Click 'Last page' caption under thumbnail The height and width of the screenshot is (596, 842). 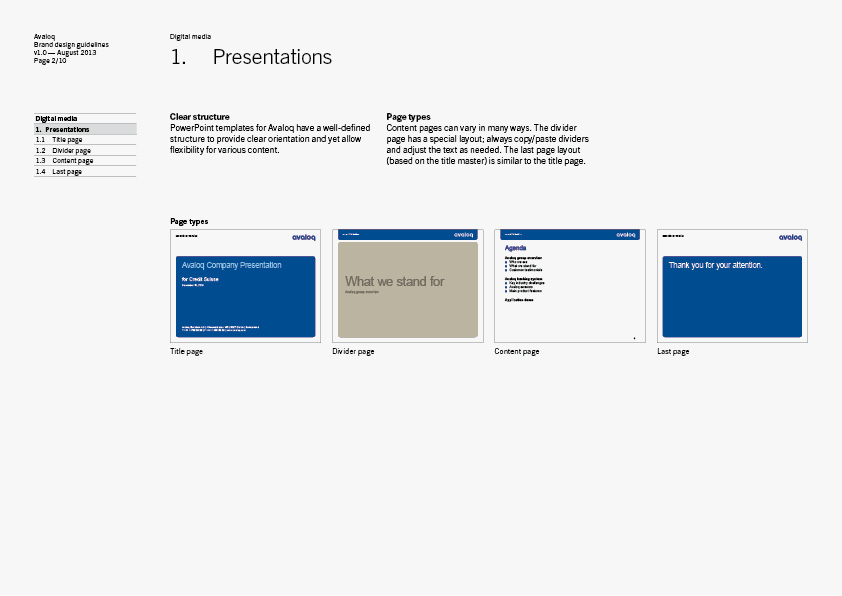(x=673, y=351)
